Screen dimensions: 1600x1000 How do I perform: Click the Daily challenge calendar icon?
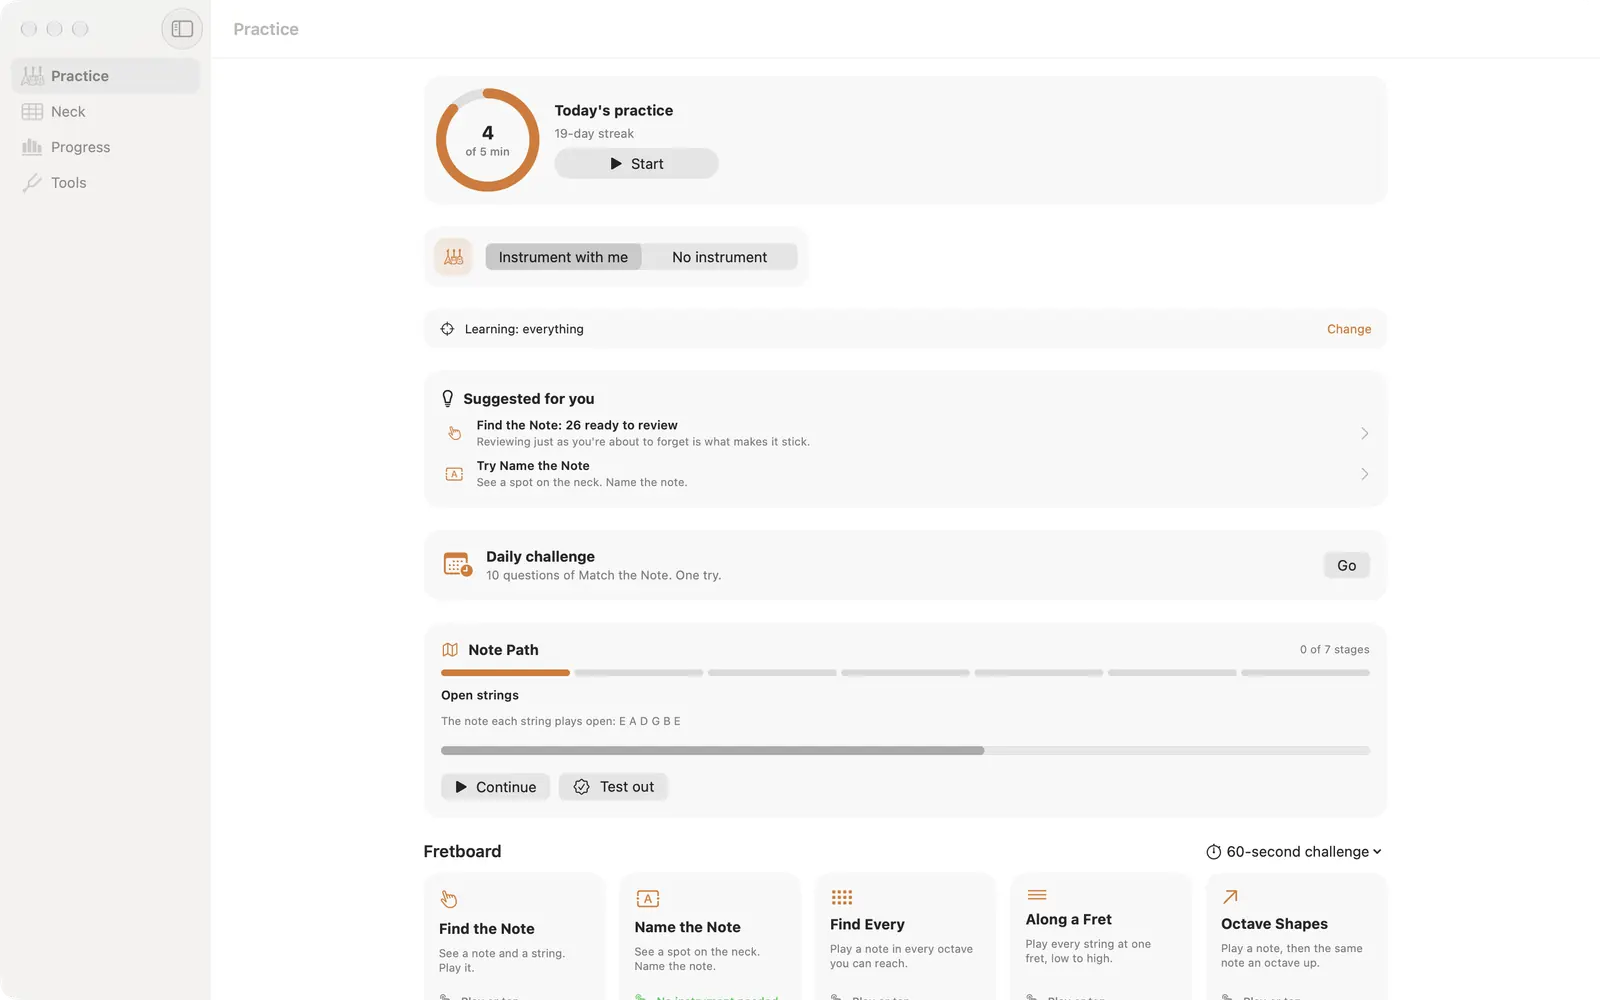(458, 565)
